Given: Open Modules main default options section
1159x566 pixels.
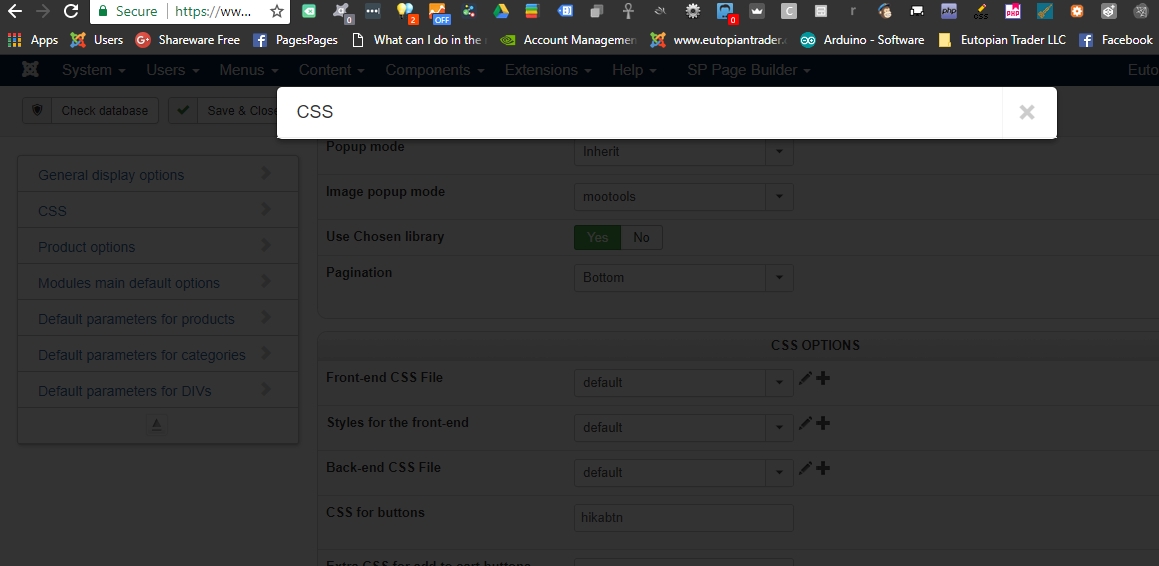Looking at the screenshot, I should click(157, 283).
